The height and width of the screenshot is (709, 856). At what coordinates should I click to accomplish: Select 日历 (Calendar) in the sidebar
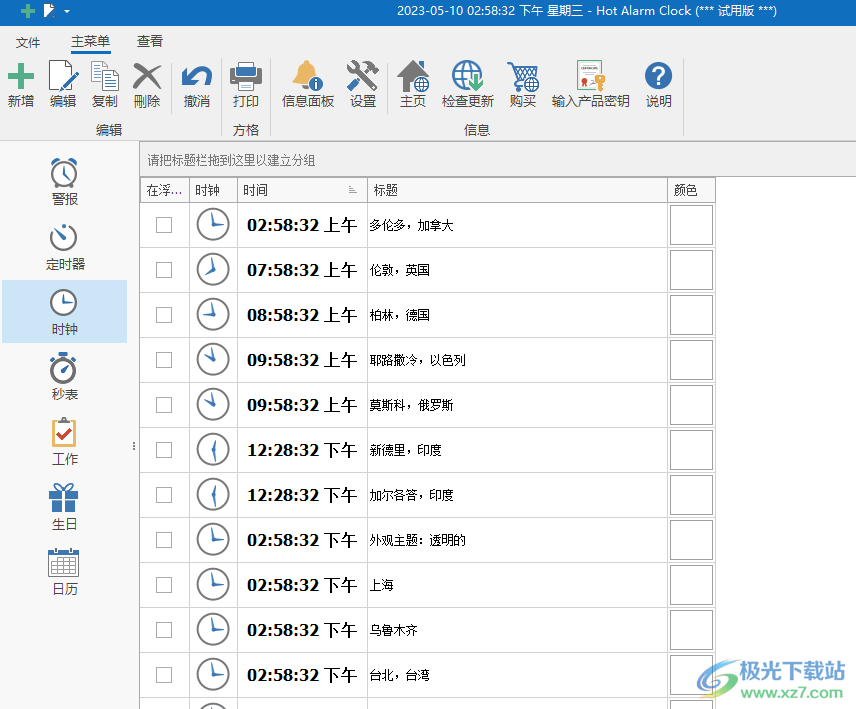(64, 571)
